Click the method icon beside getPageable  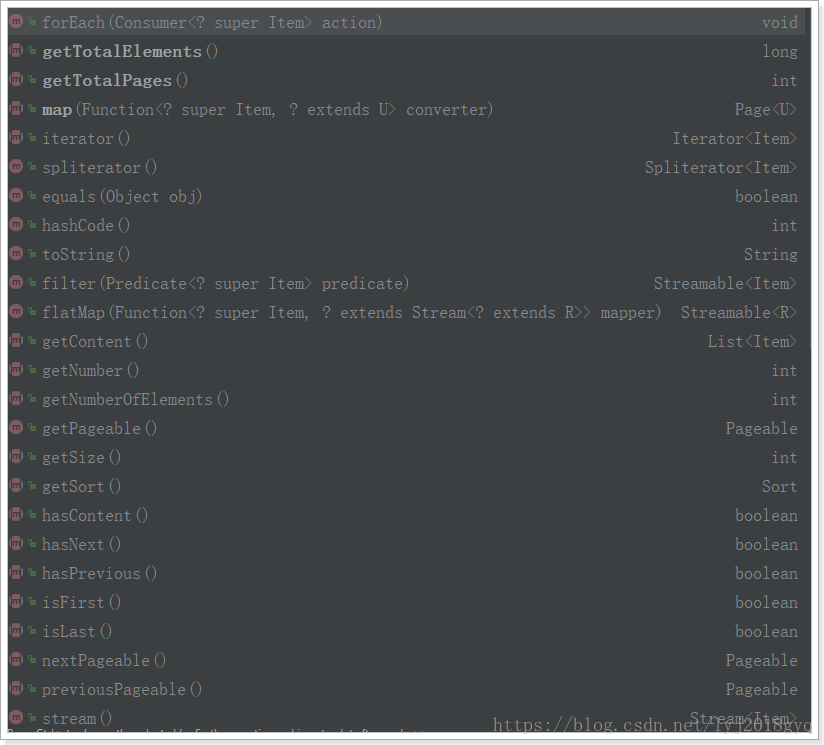tap(16, 428)
